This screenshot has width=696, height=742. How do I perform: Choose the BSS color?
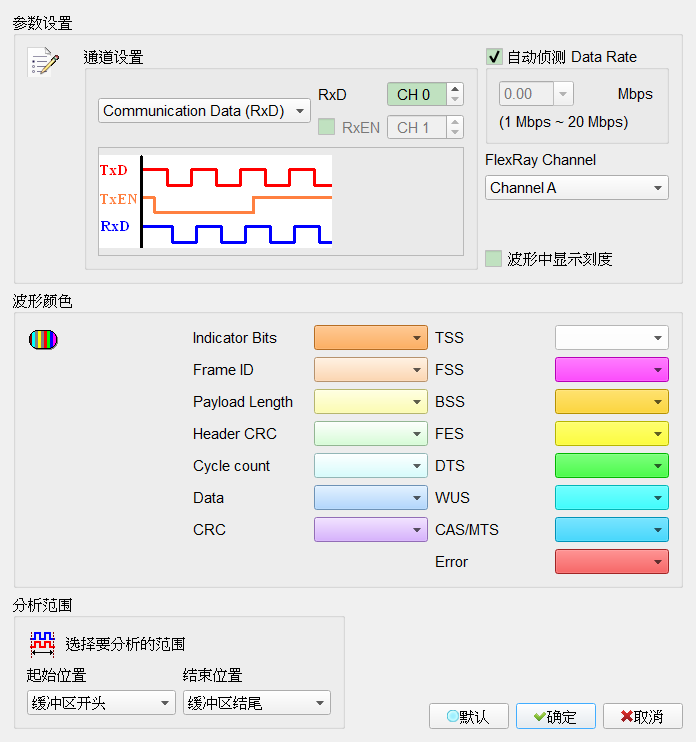612,402
